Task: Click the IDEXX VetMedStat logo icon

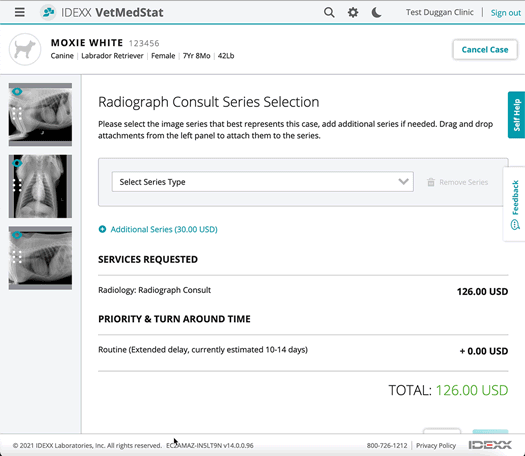Action: coord(48,12)
